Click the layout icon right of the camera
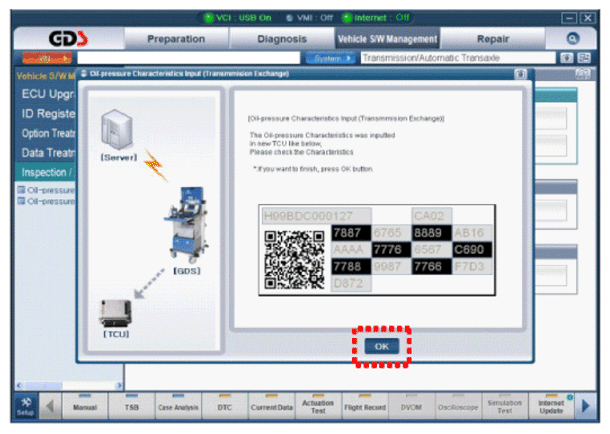Image resolution: width=610 pixels, height=434 pixels. (x=584, y=58)
